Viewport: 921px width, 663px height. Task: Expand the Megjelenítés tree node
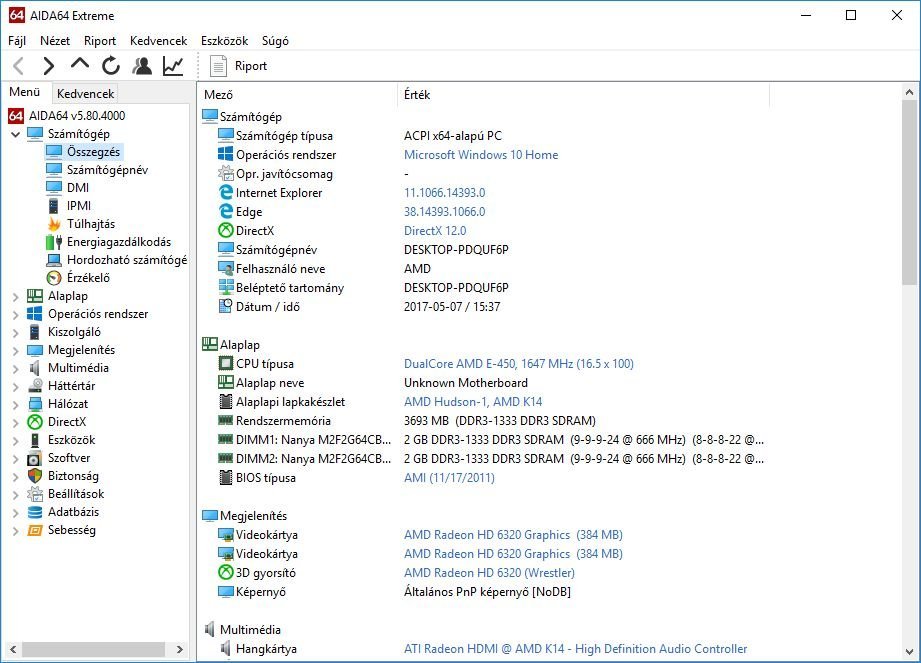pyautogui.click(x=15, y=351)
